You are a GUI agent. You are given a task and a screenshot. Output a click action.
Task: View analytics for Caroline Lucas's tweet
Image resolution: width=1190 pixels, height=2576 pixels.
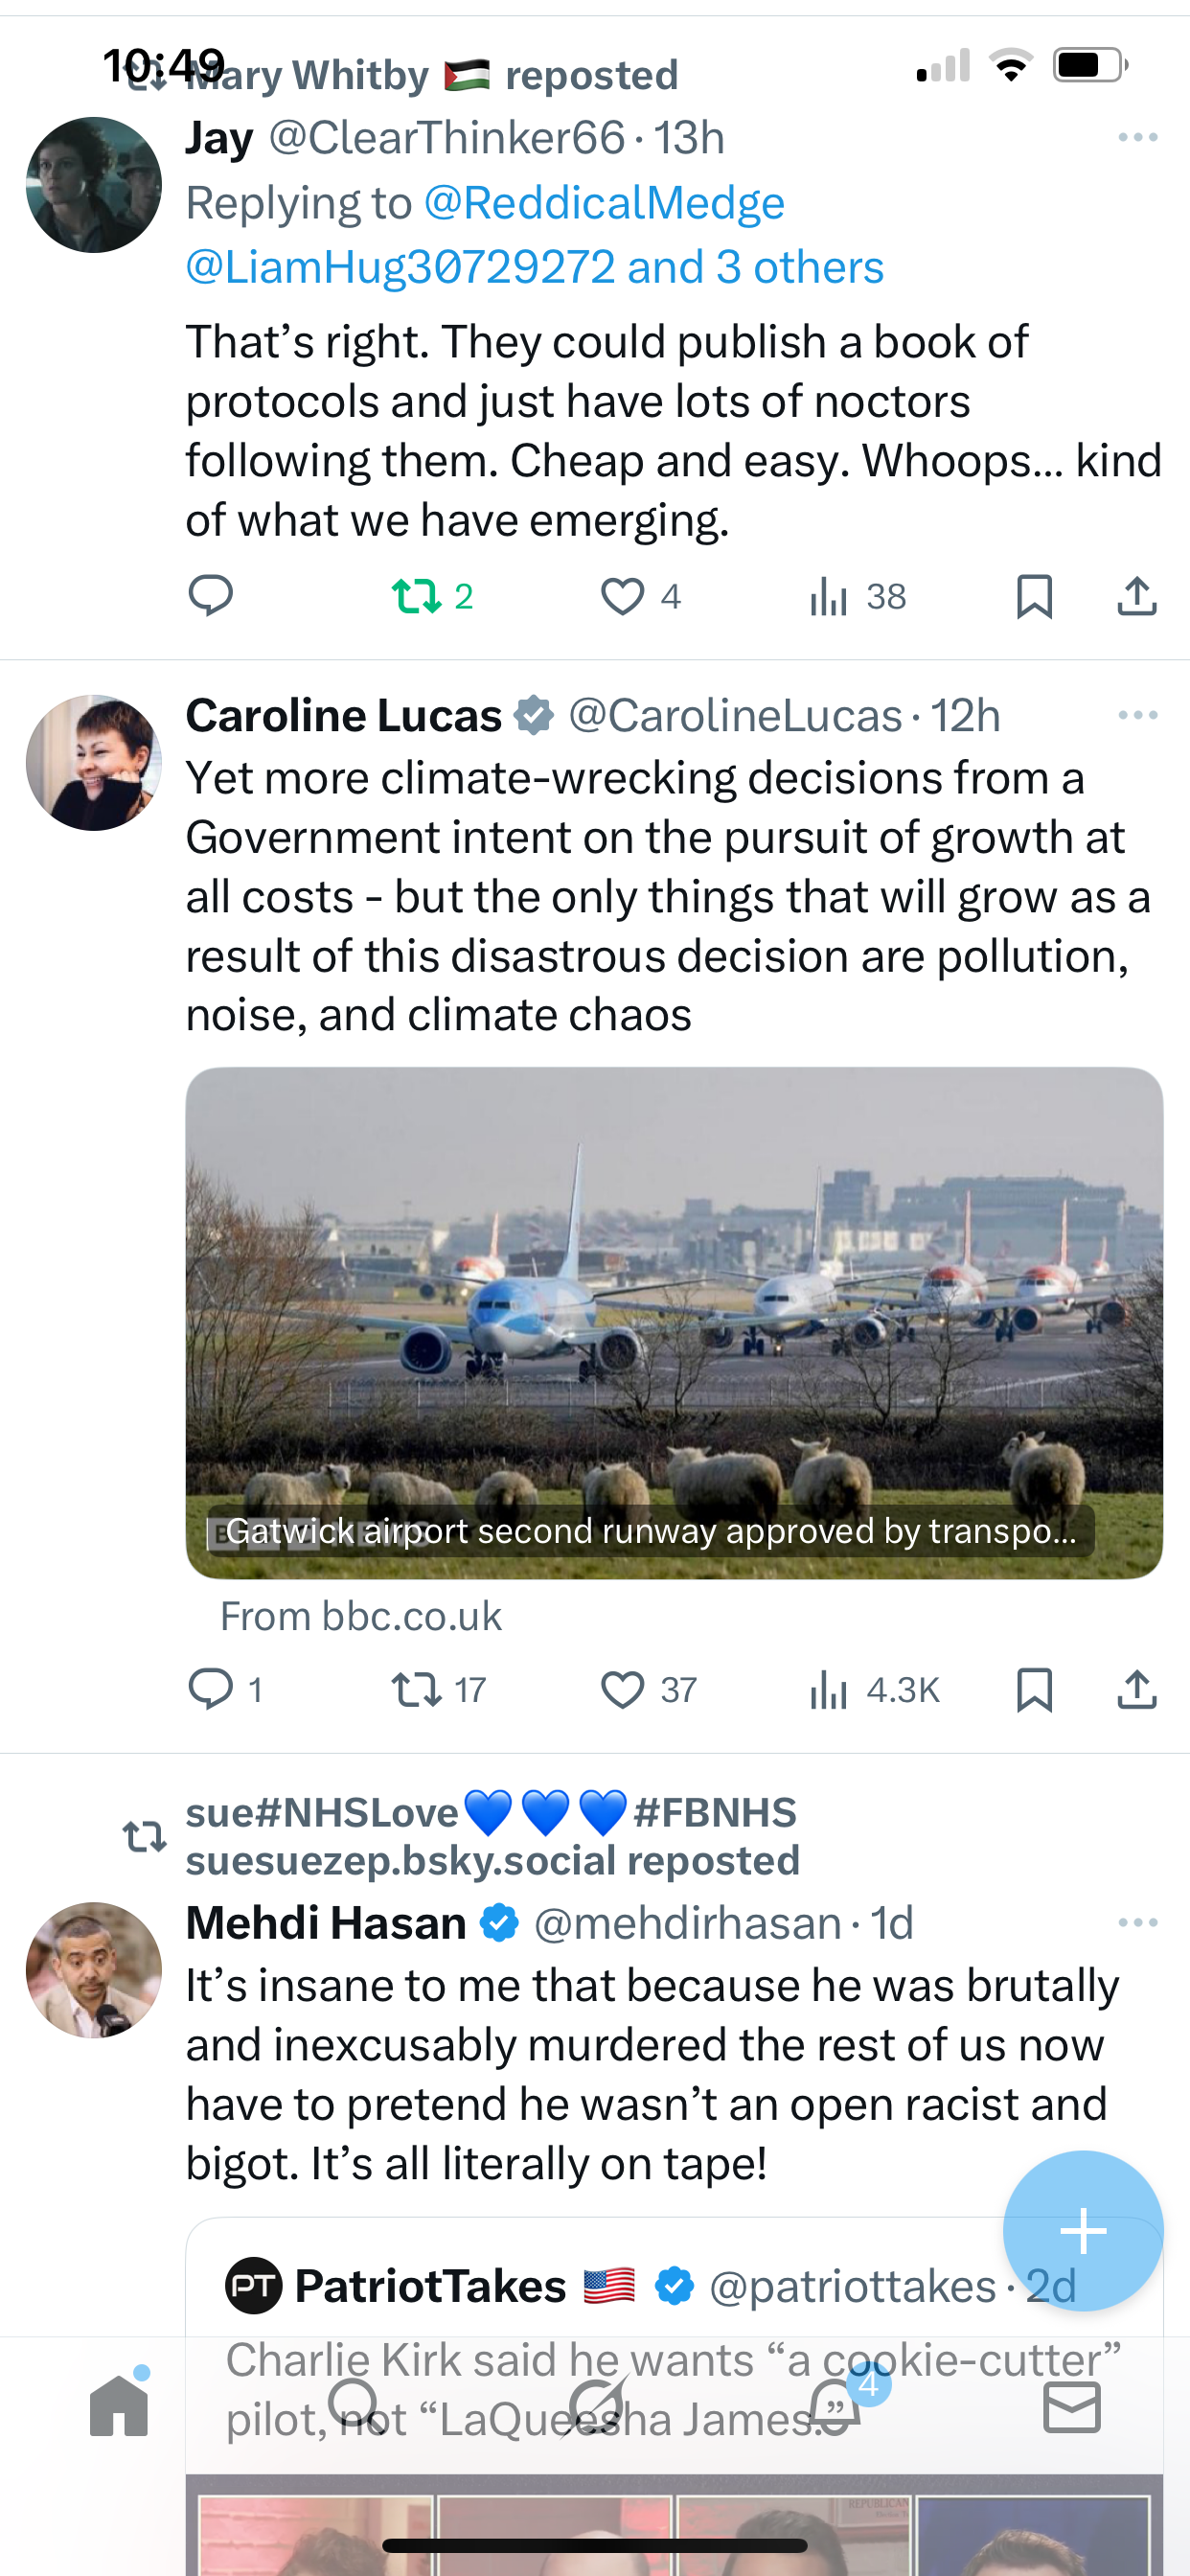pos(829,1689)
